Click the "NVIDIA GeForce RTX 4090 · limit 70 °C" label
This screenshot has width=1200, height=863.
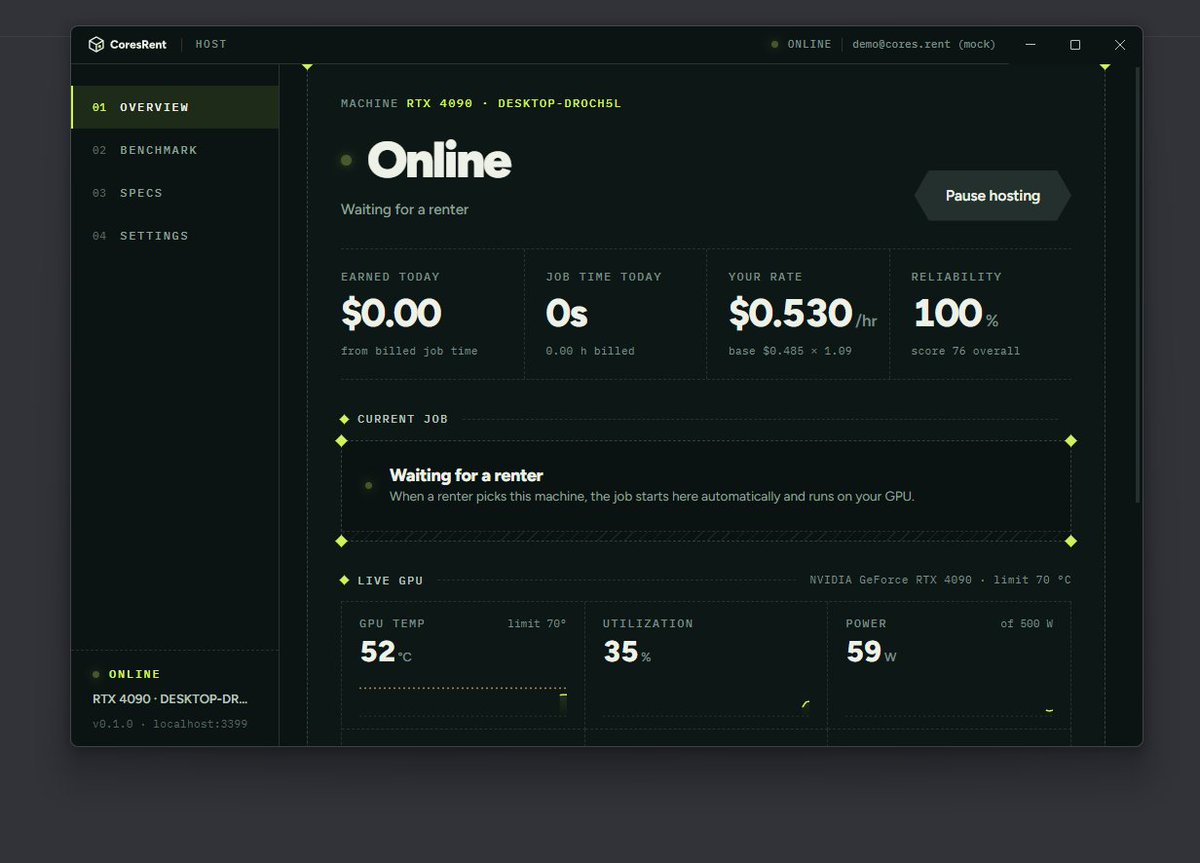pyautogui.click(x=940, y=580)
